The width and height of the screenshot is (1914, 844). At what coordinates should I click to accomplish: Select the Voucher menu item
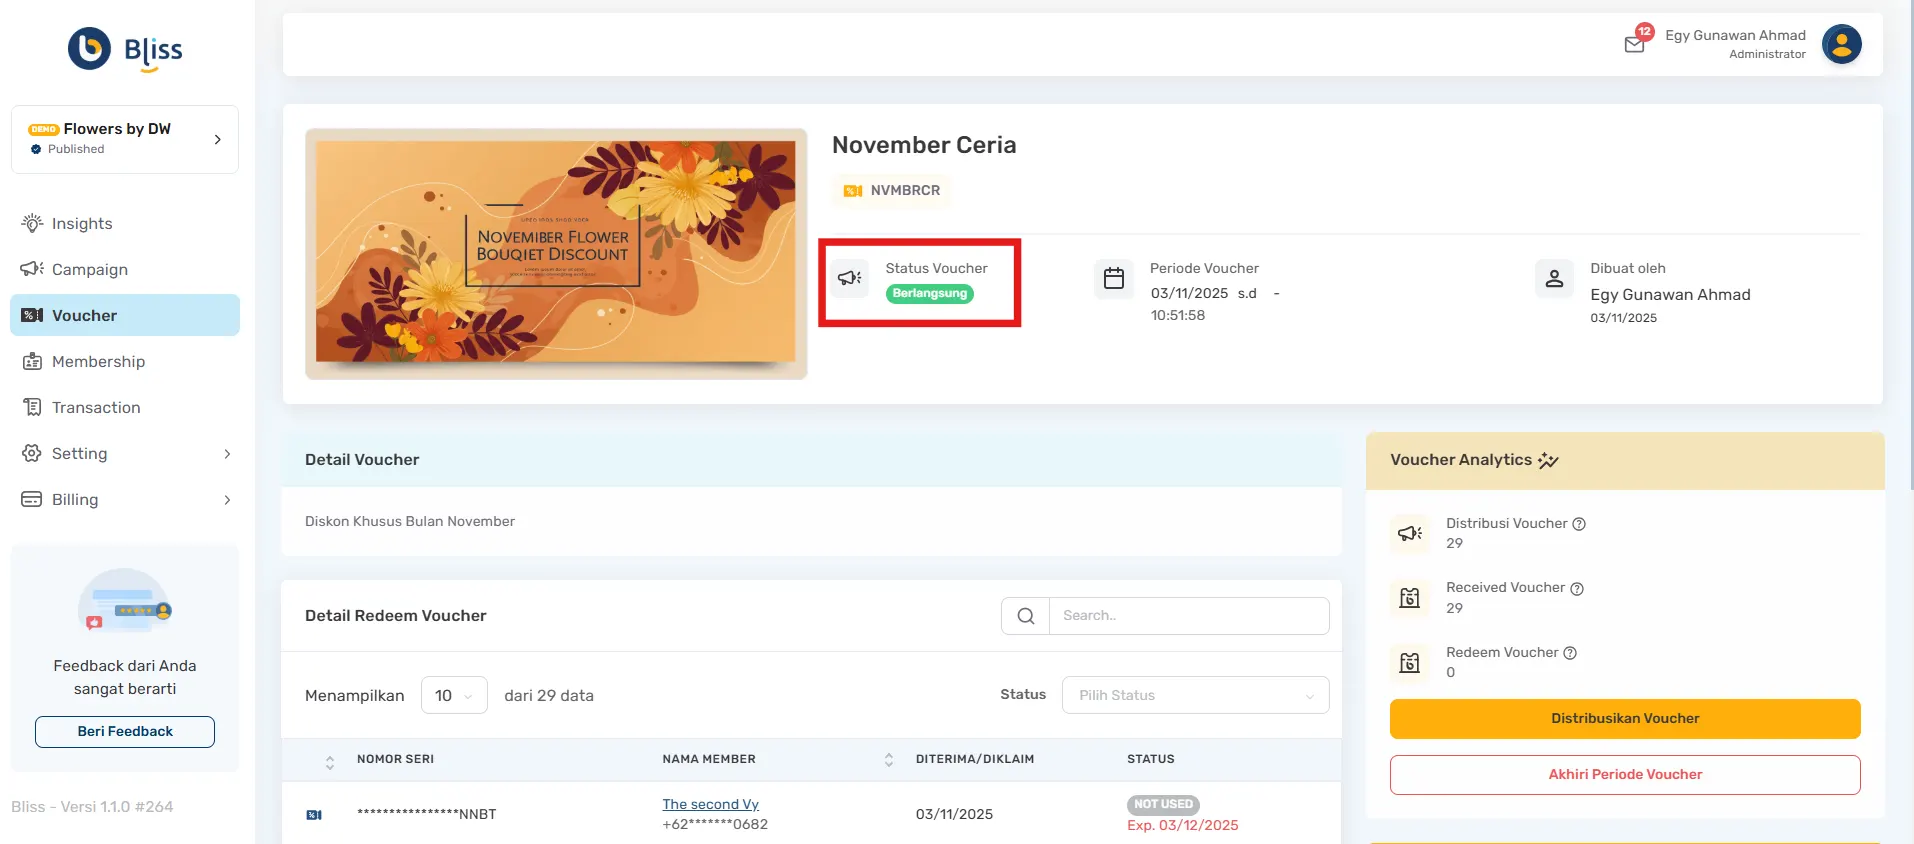(125, 315)
